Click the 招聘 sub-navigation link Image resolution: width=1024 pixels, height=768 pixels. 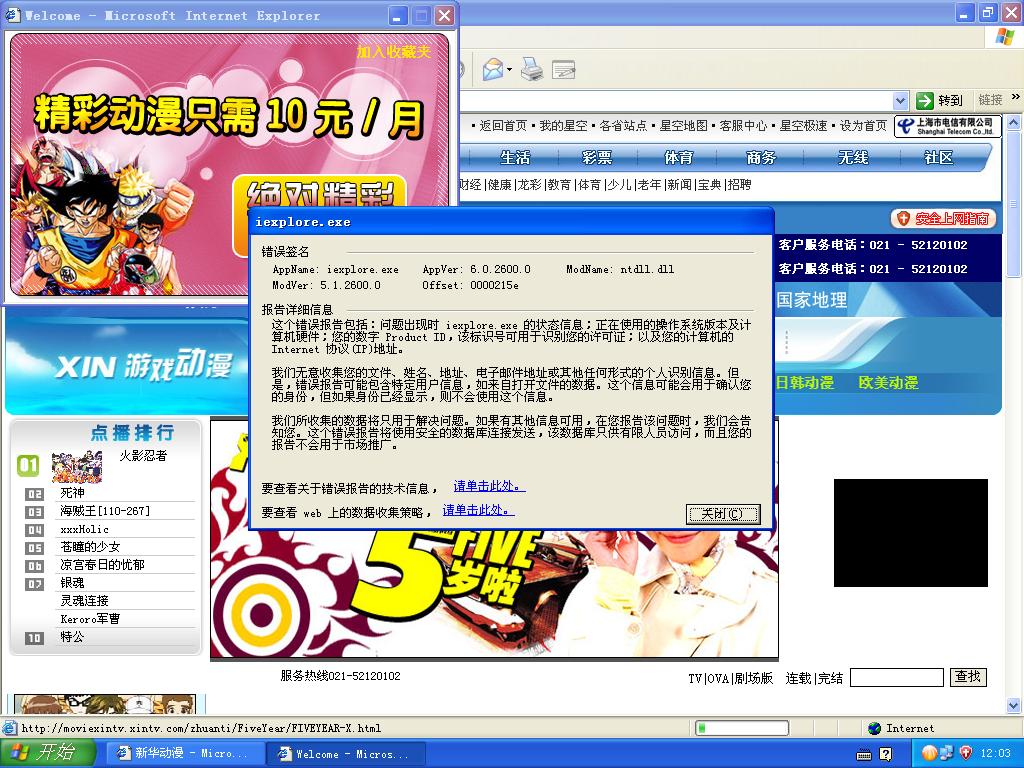coord(739,184)
